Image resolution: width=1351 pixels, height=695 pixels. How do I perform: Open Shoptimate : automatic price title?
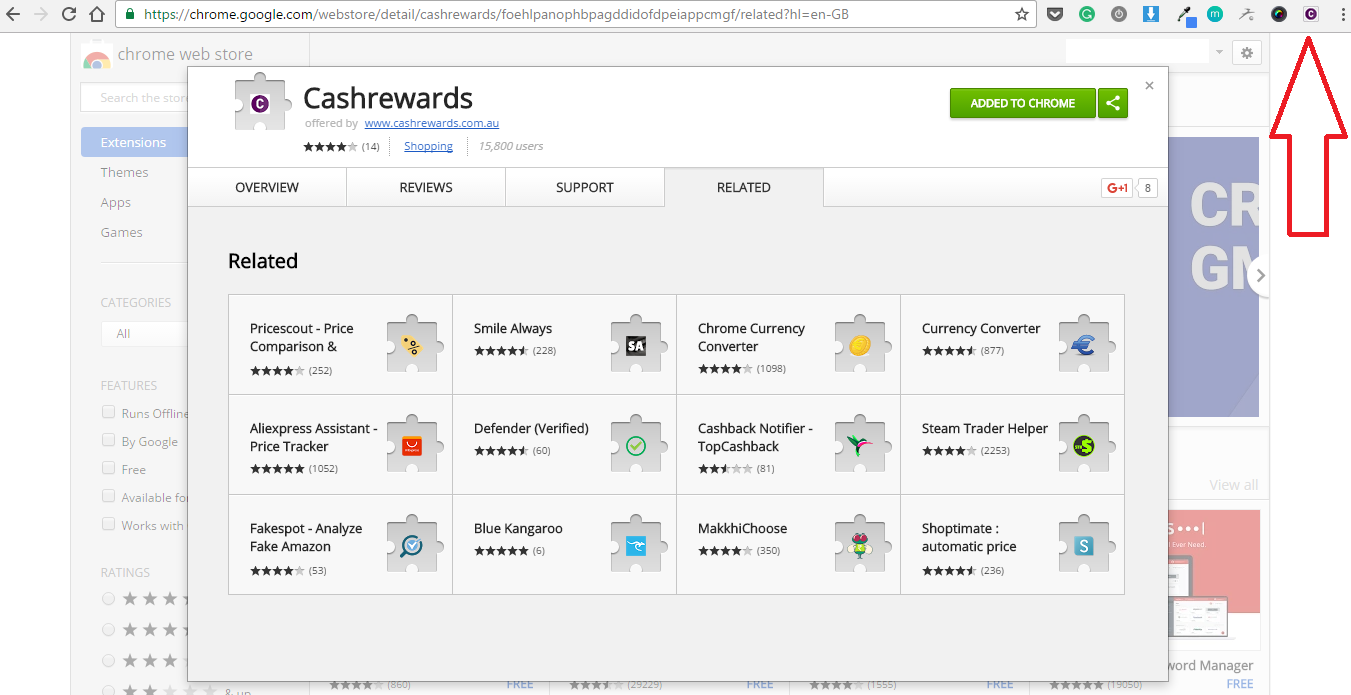[969, 537]
